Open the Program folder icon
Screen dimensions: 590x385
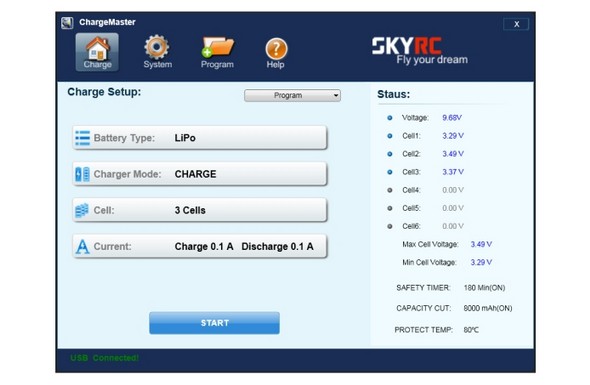[x=217, y=52]
